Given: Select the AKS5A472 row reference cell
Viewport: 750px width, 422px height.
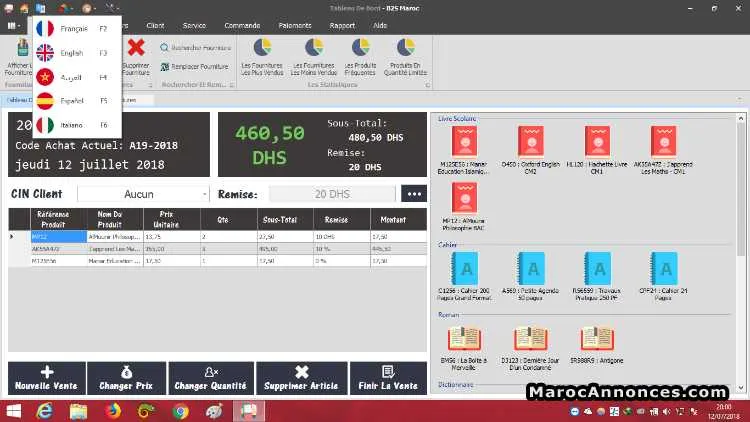Looking at the screenshot, I should click(x=59, y=249).
